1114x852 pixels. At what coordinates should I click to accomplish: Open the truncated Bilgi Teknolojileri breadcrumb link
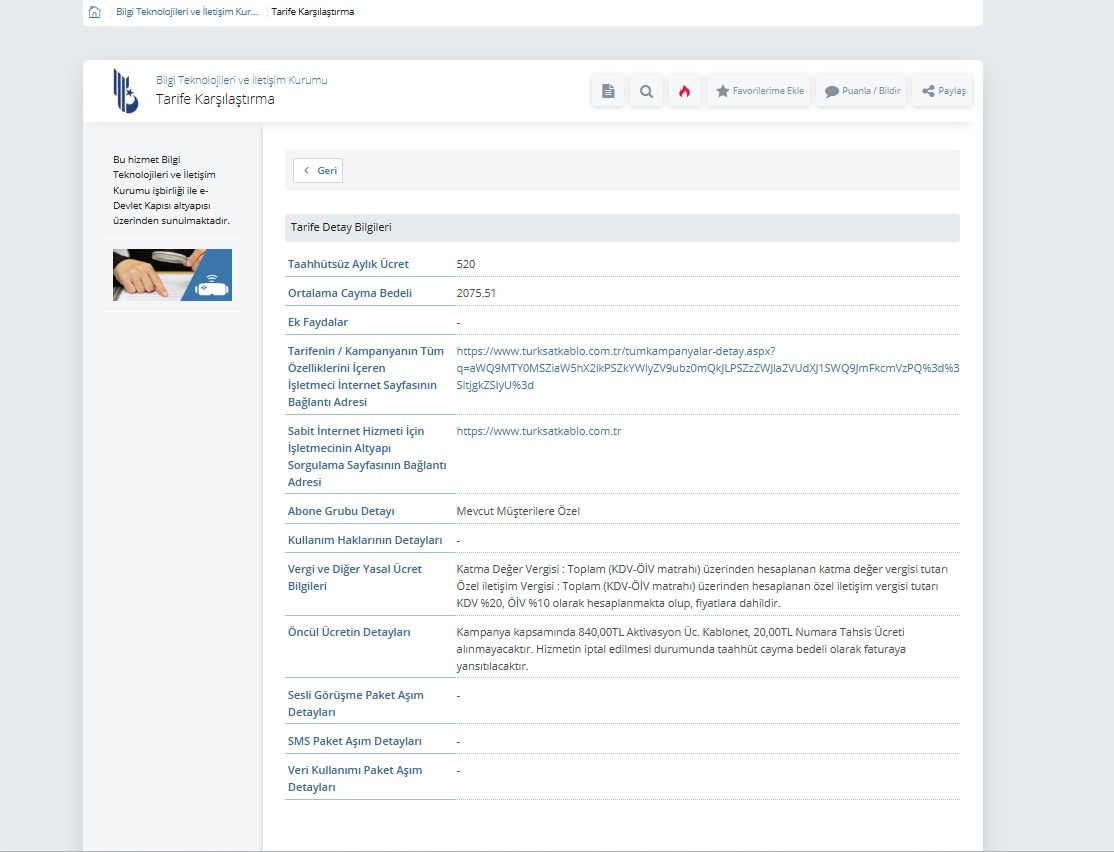point(187,12)
